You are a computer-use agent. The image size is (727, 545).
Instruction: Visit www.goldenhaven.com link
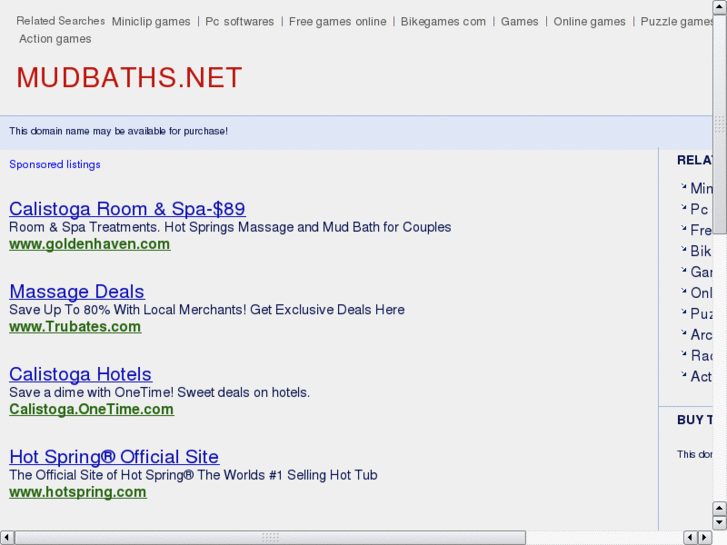[89, 244]
